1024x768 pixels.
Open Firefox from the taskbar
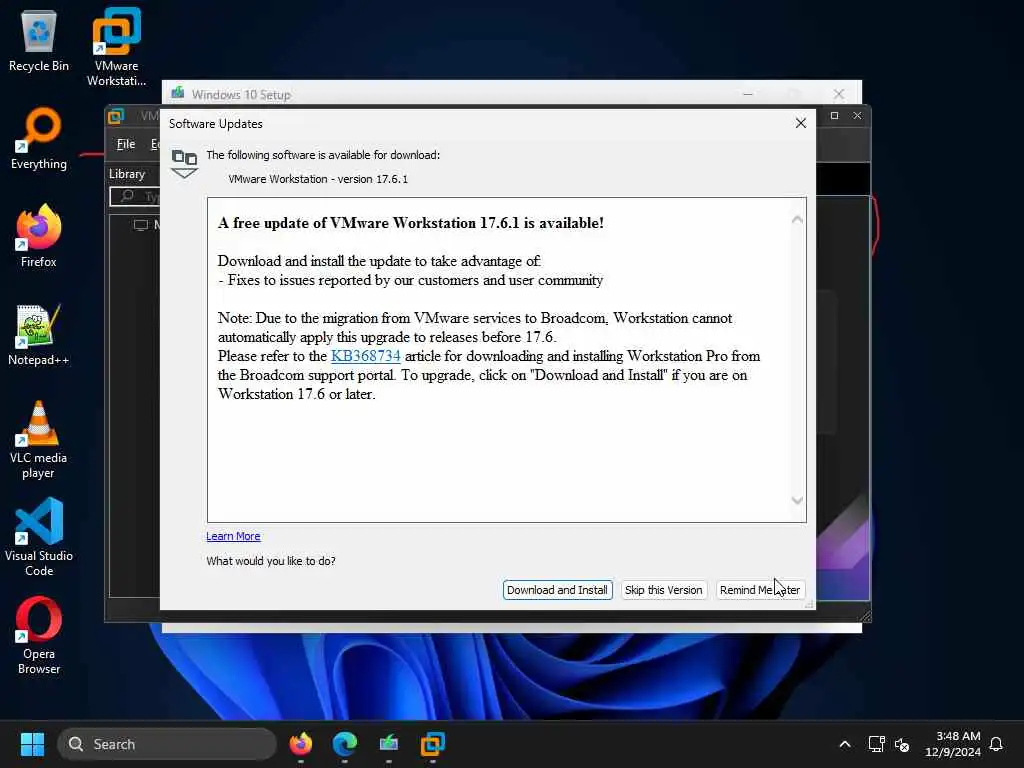[300, 744]
